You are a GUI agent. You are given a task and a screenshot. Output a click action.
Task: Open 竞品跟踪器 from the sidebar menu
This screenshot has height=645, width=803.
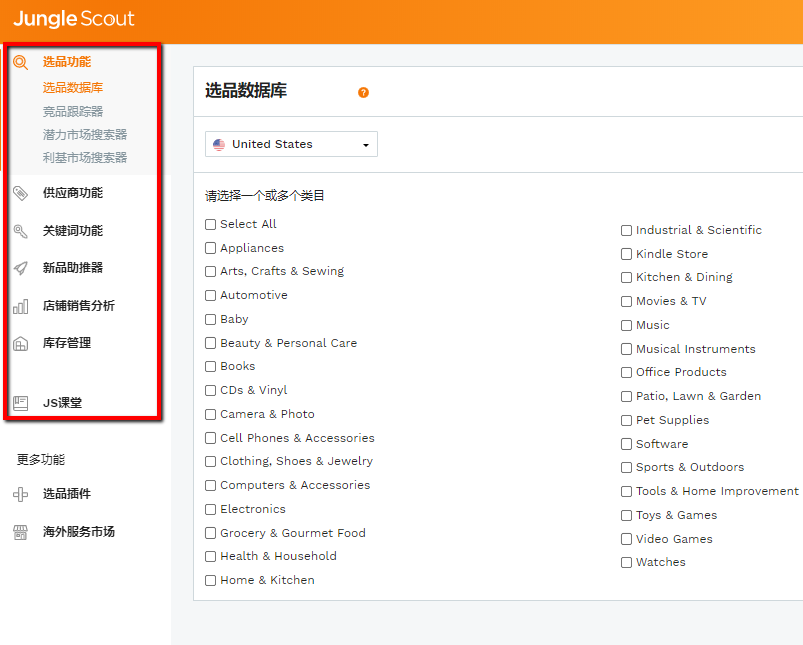coord(75,110)
